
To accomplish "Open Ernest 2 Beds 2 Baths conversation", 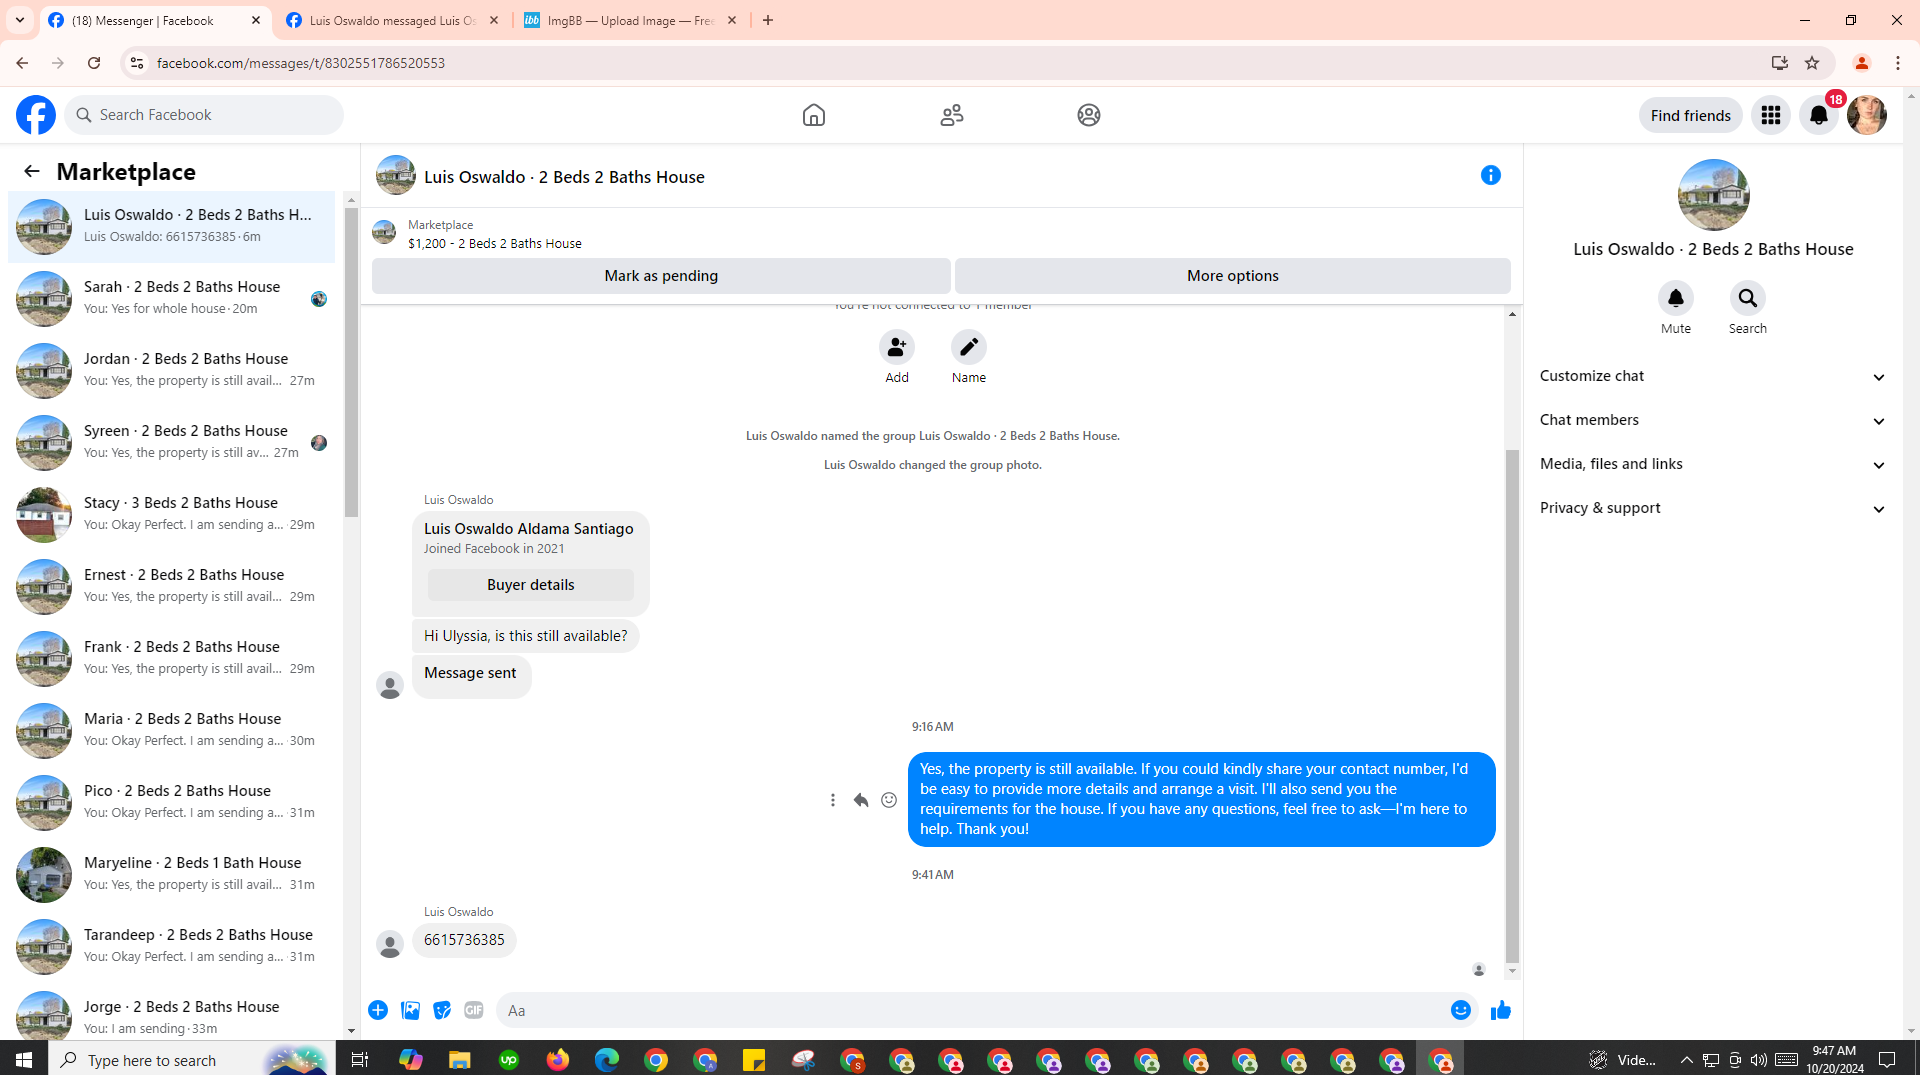I will [x=172, y=586].
